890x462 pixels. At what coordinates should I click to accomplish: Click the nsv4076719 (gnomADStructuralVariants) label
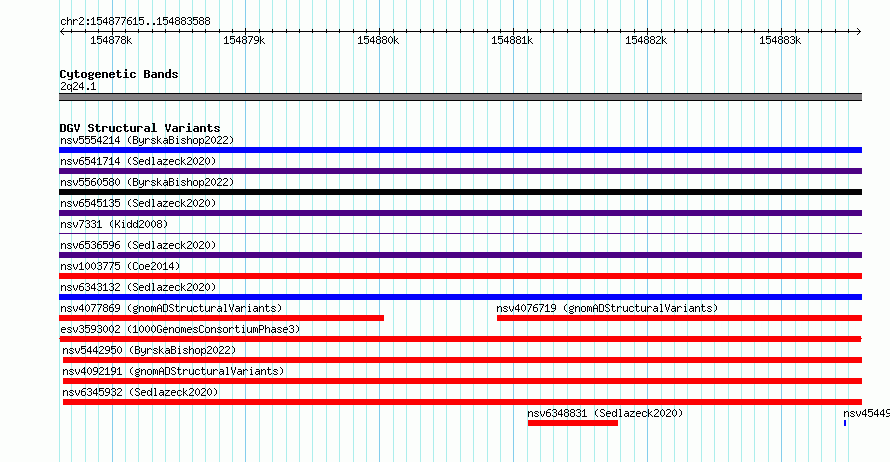pos(607,308)
